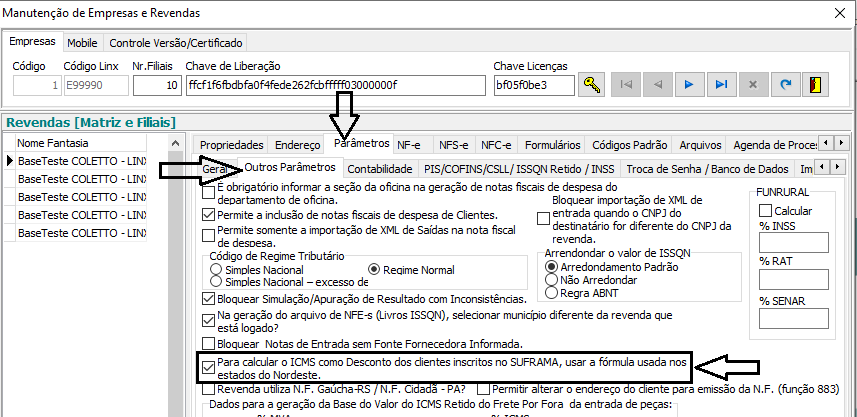
Task: Toggle ICMS como Desconto SUFRAMA checkbox
Action: 208,367
